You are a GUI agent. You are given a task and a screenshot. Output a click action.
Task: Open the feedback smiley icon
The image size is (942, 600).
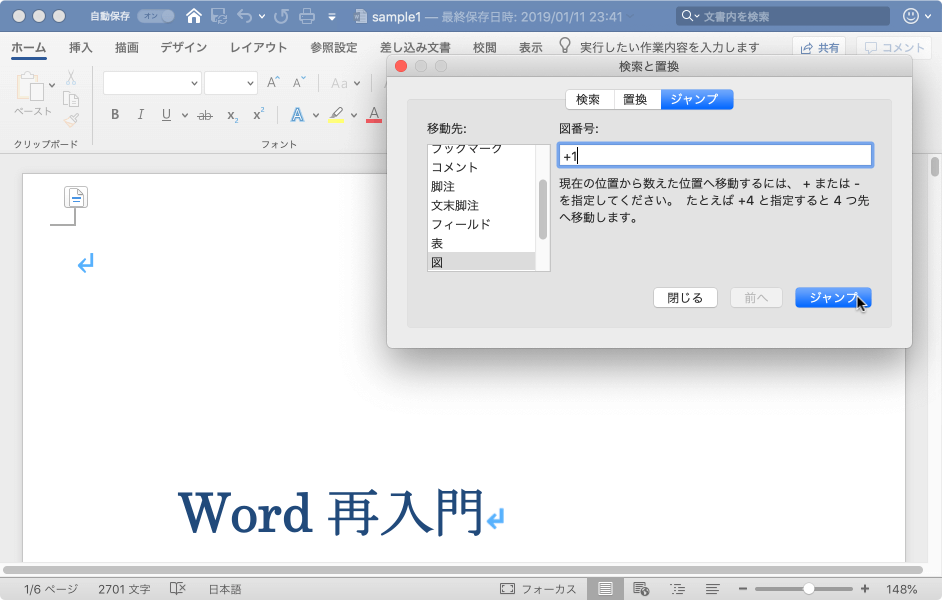point(911,16)
